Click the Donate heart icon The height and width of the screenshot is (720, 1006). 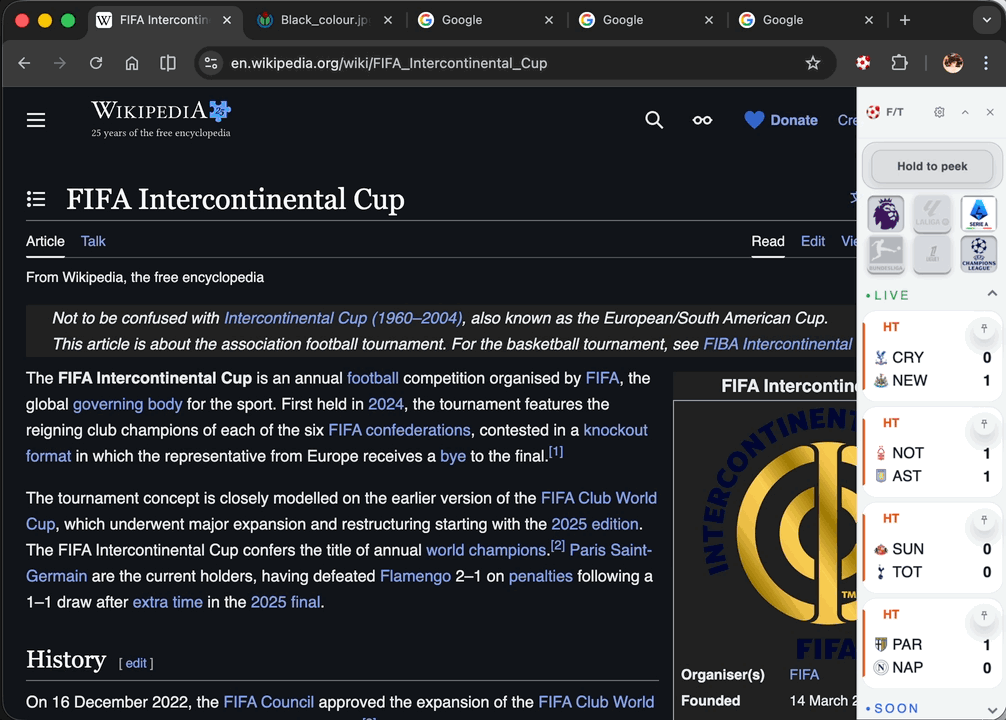point(754,120)
